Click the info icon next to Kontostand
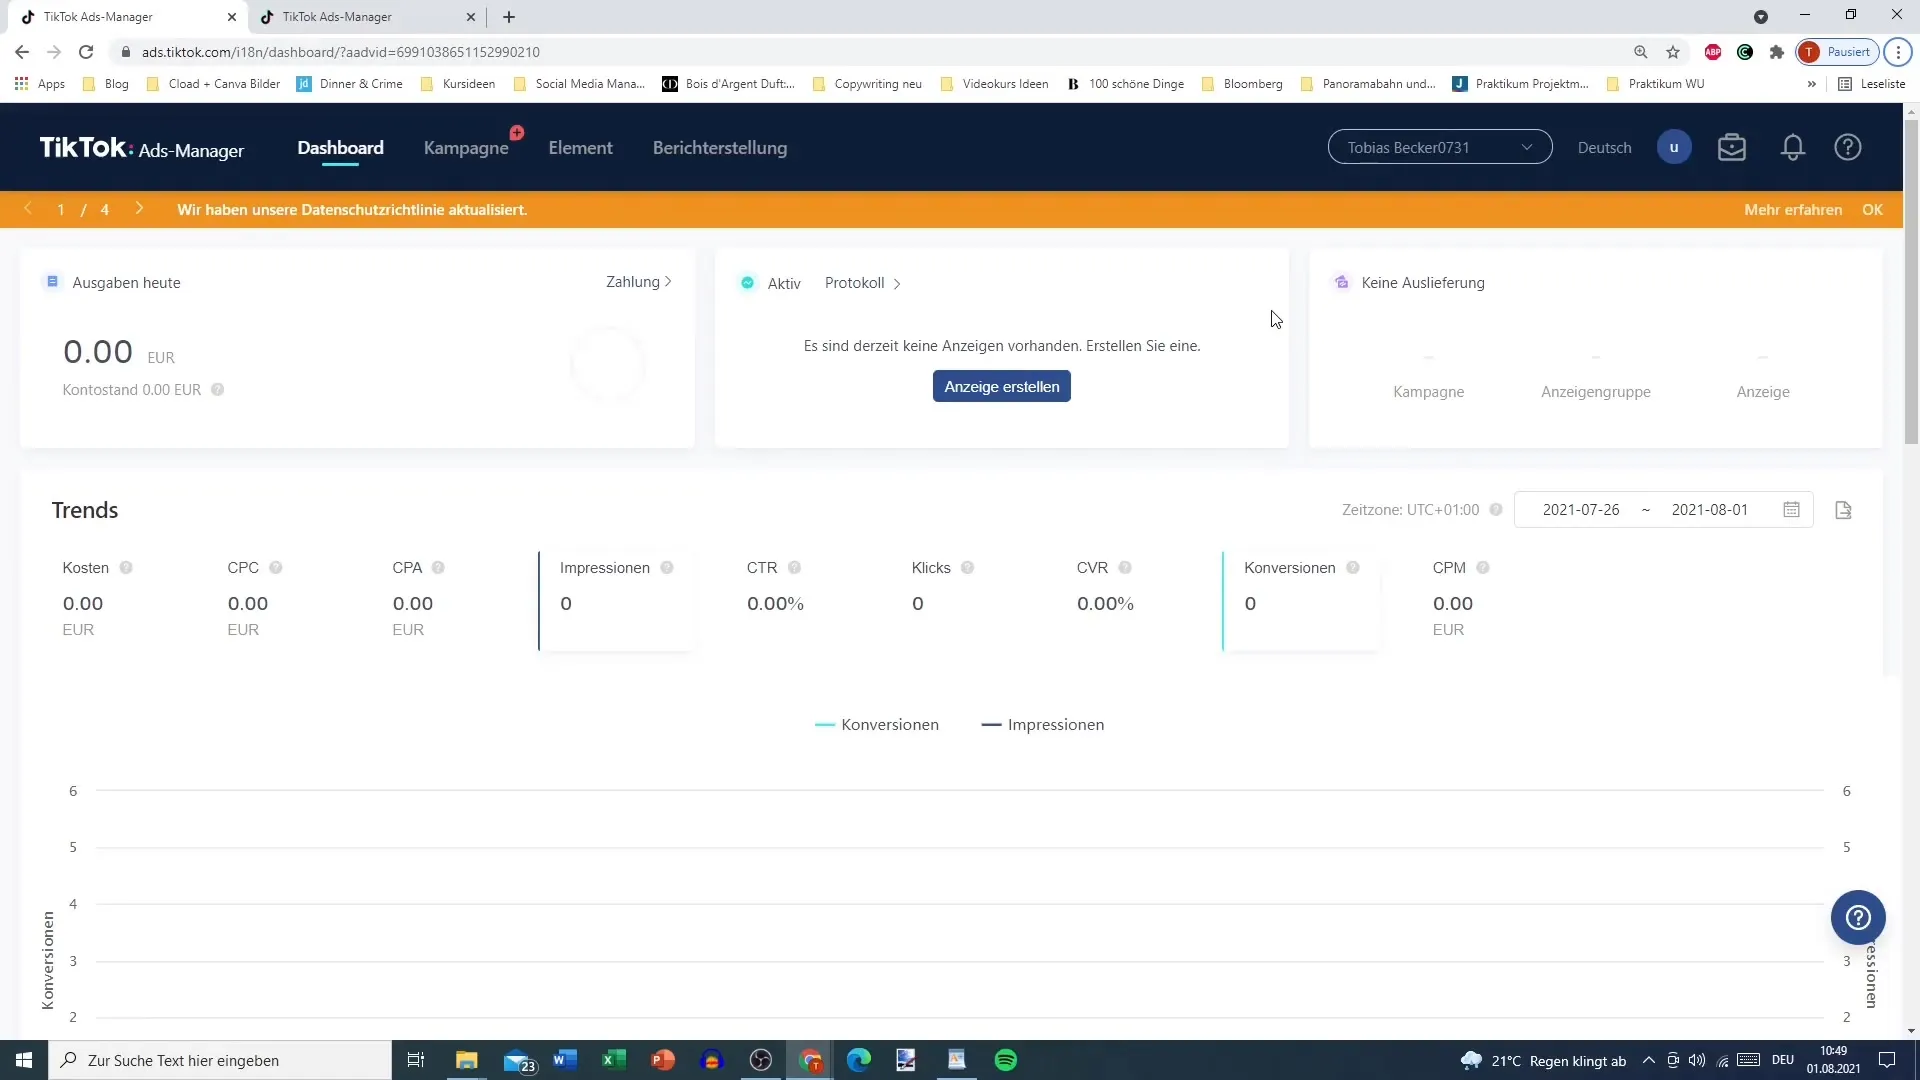 pos(217,390)
